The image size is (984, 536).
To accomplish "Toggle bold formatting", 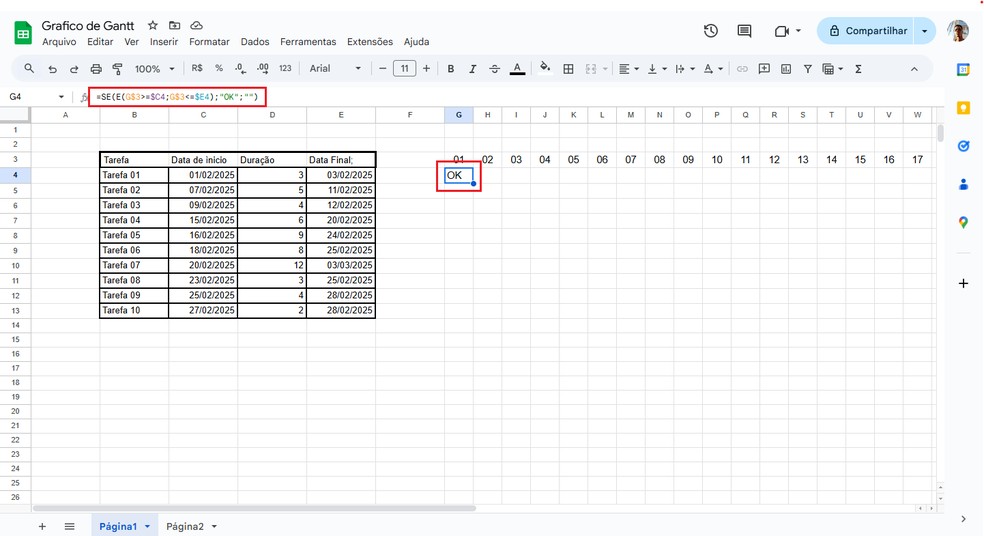I will click(x=451, y=69).
